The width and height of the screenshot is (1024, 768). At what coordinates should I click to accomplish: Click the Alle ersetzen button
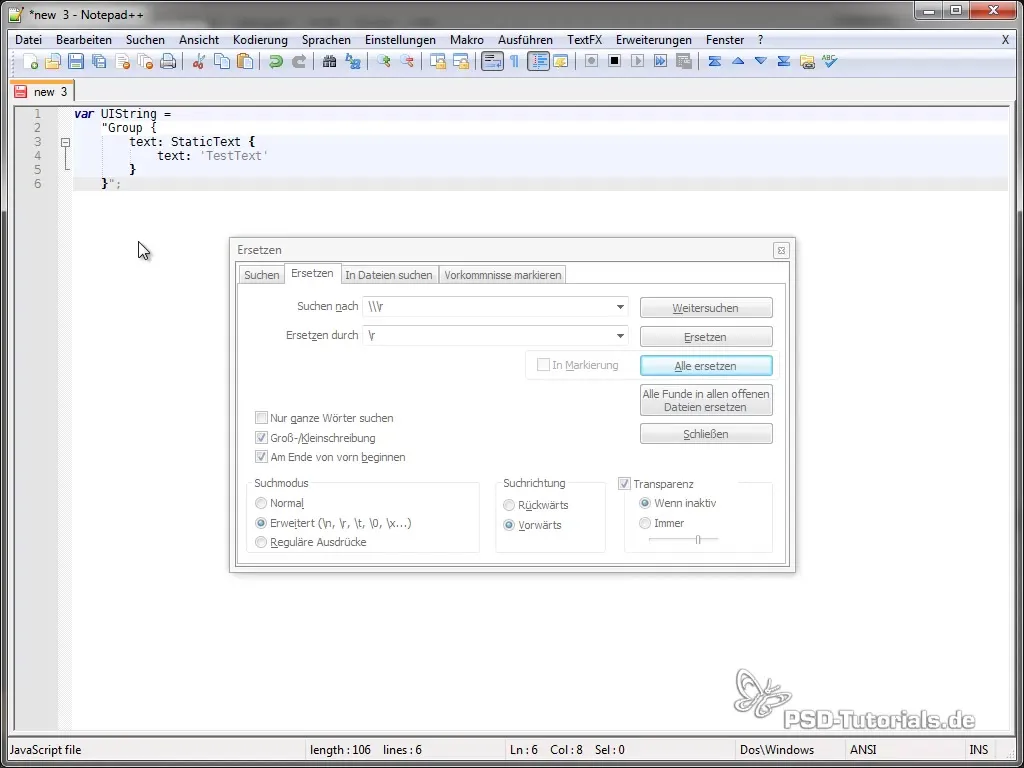(706, 366)
